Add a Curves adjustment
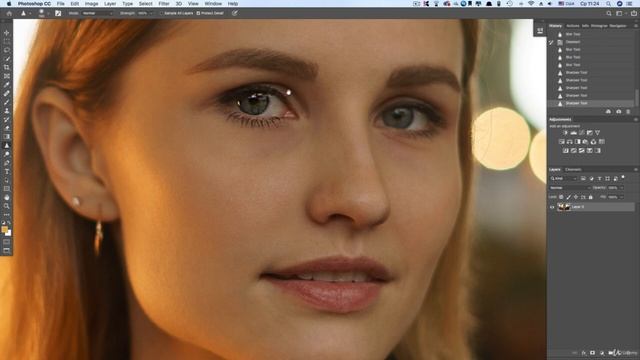Viewport: 640px width, 360px height. [x=582, y=133]
